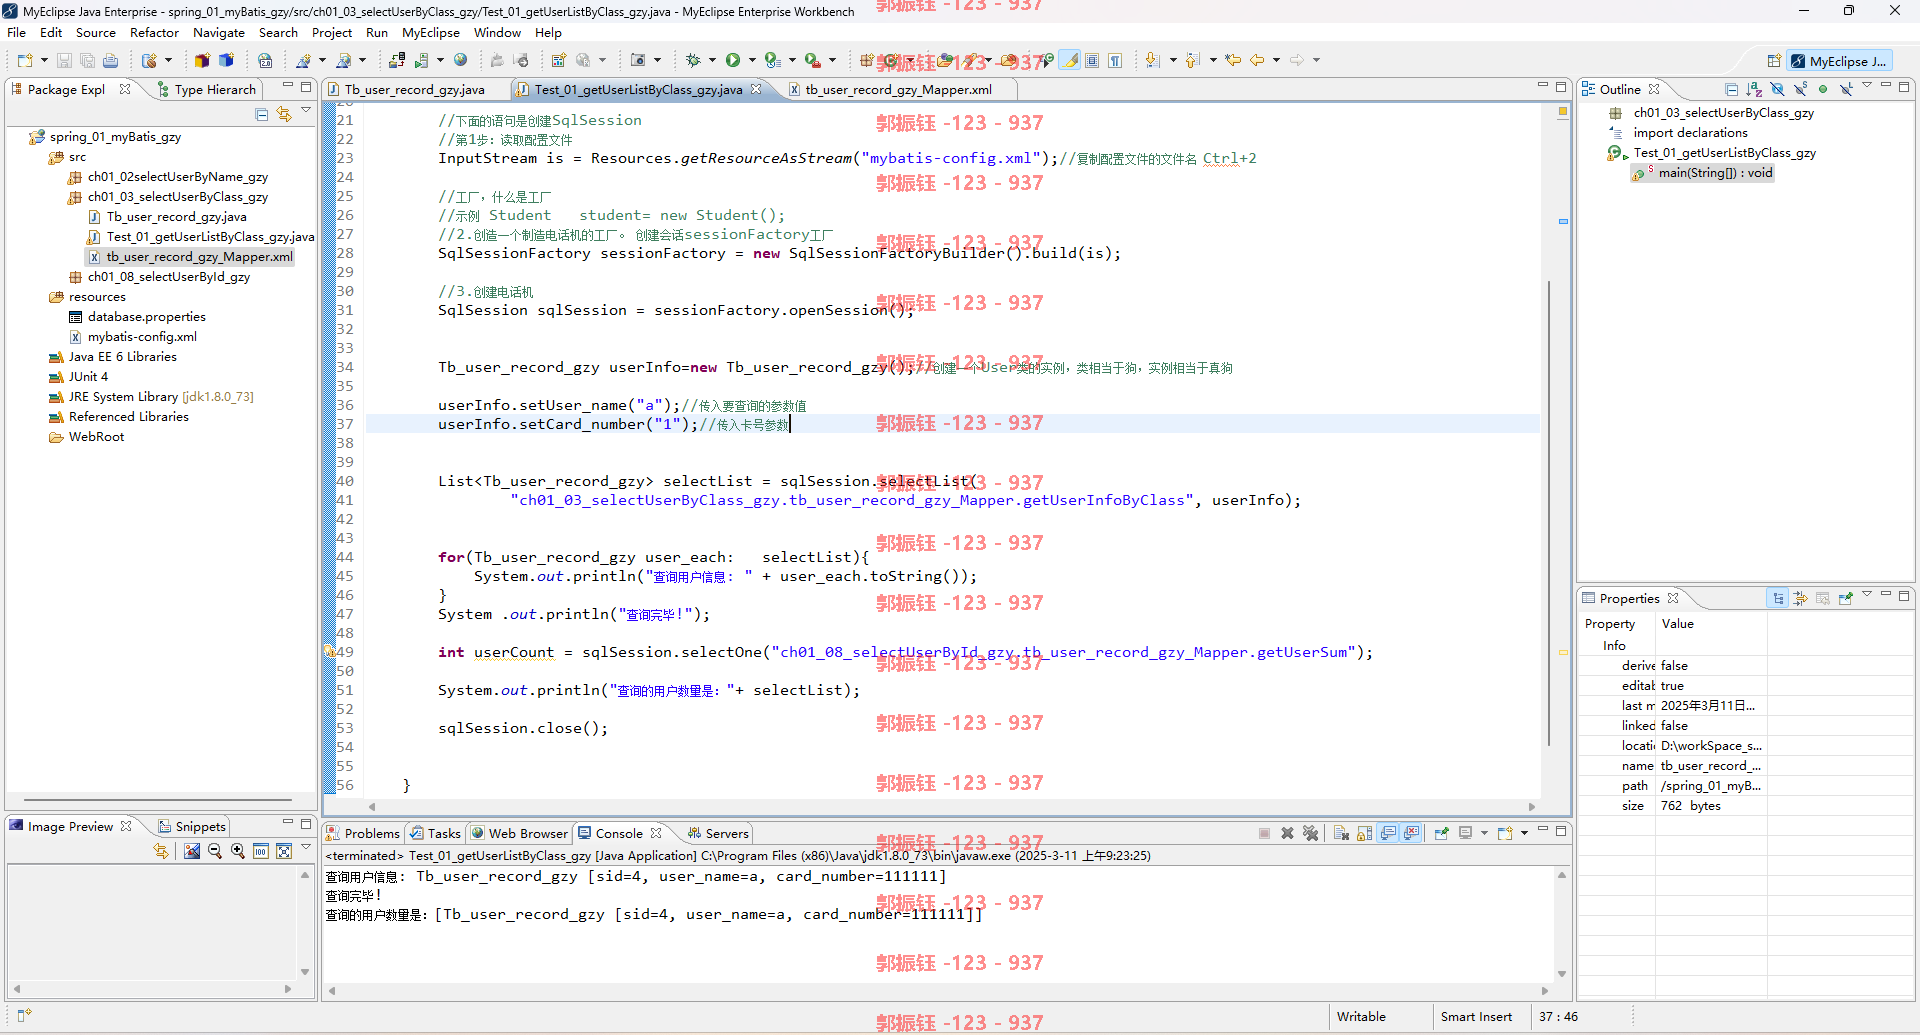
Task: Toggle Hide Static Members in Outline
Action: point(1800,89)
